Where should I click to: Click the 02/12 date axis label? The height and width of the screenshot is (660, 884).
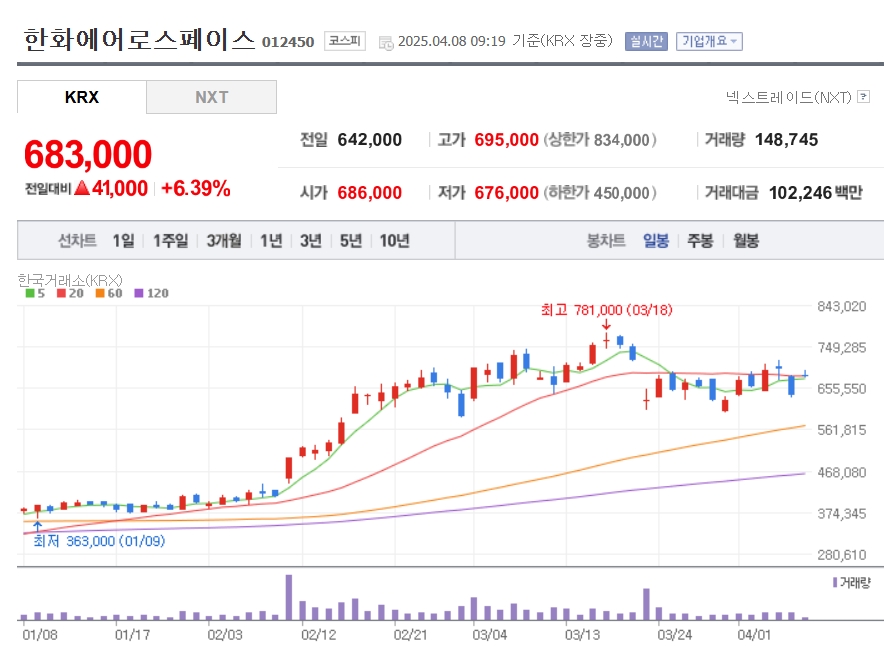point(319,635)
